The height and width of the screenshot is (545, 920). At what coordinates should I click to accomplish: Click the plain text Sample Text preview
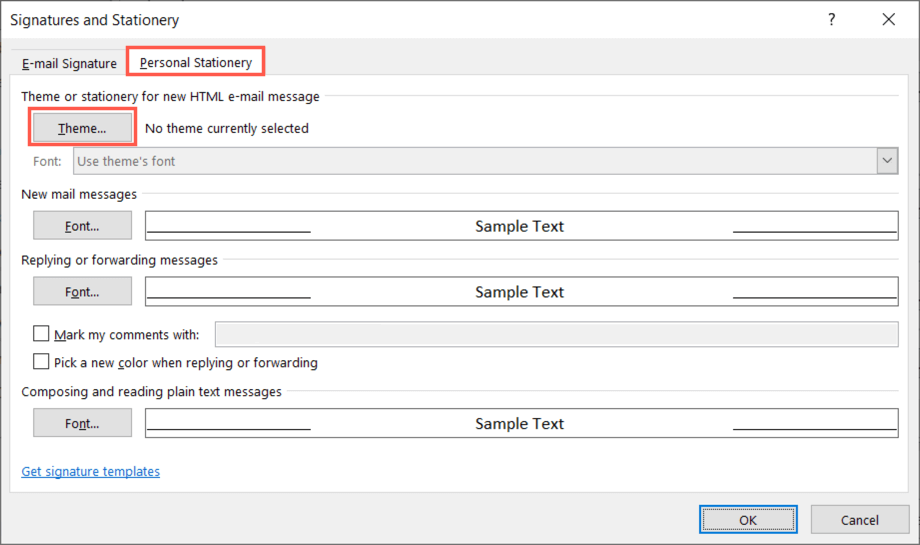click(x=520, y=424)
